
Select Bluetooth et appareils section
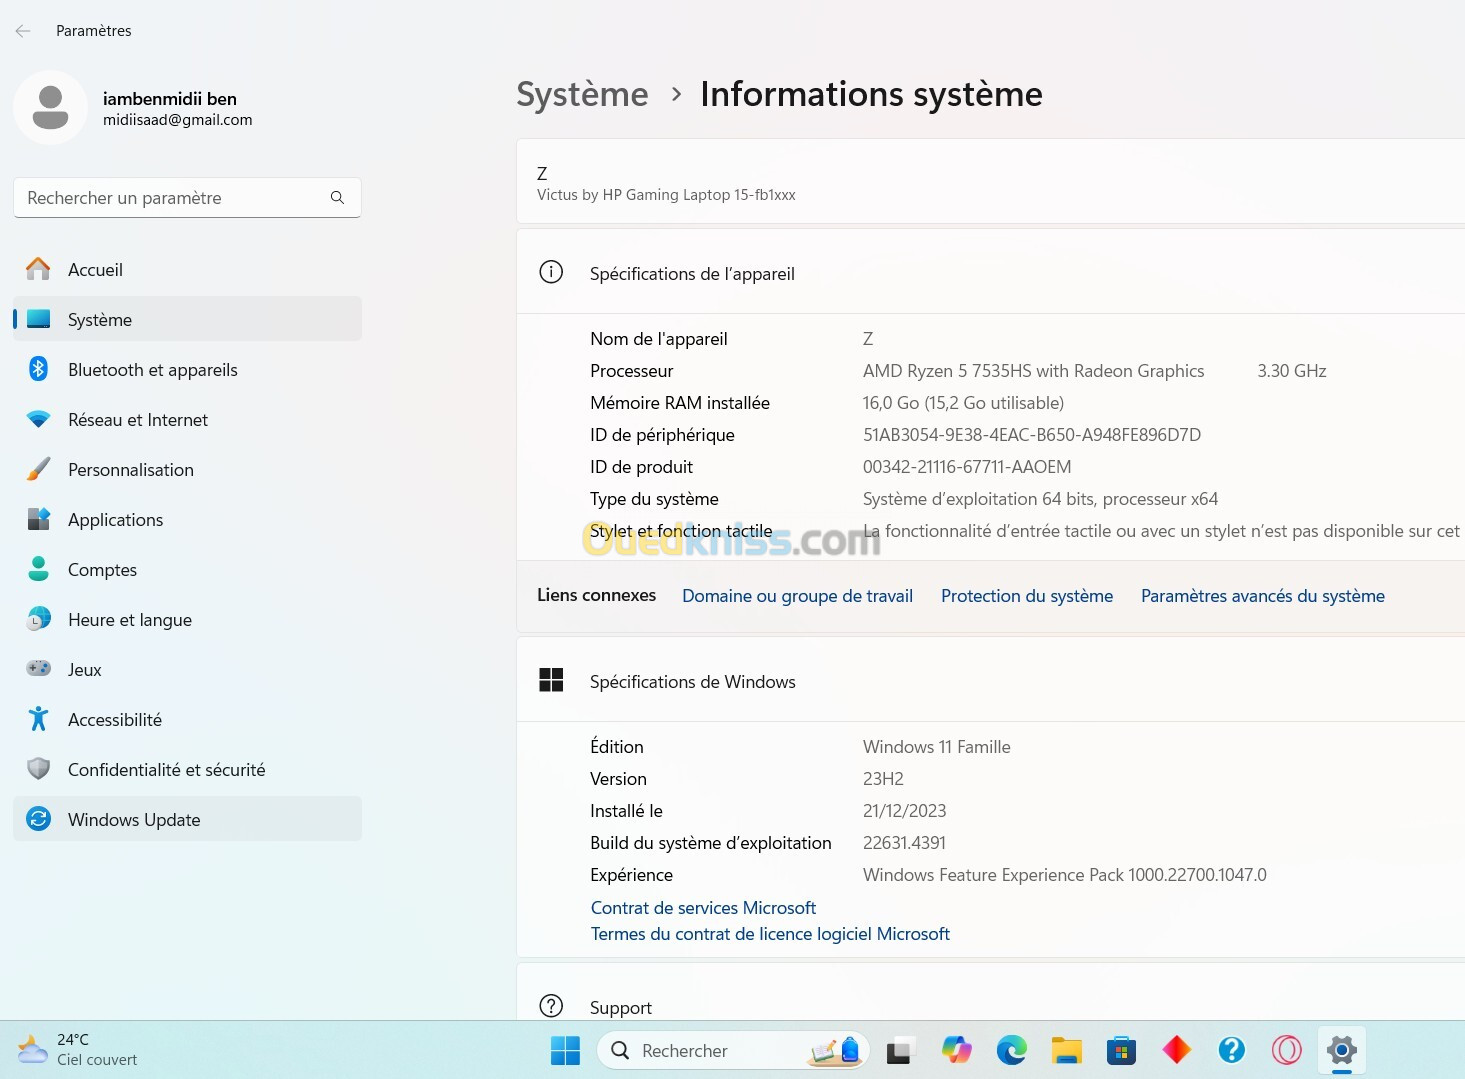[187, 369]
